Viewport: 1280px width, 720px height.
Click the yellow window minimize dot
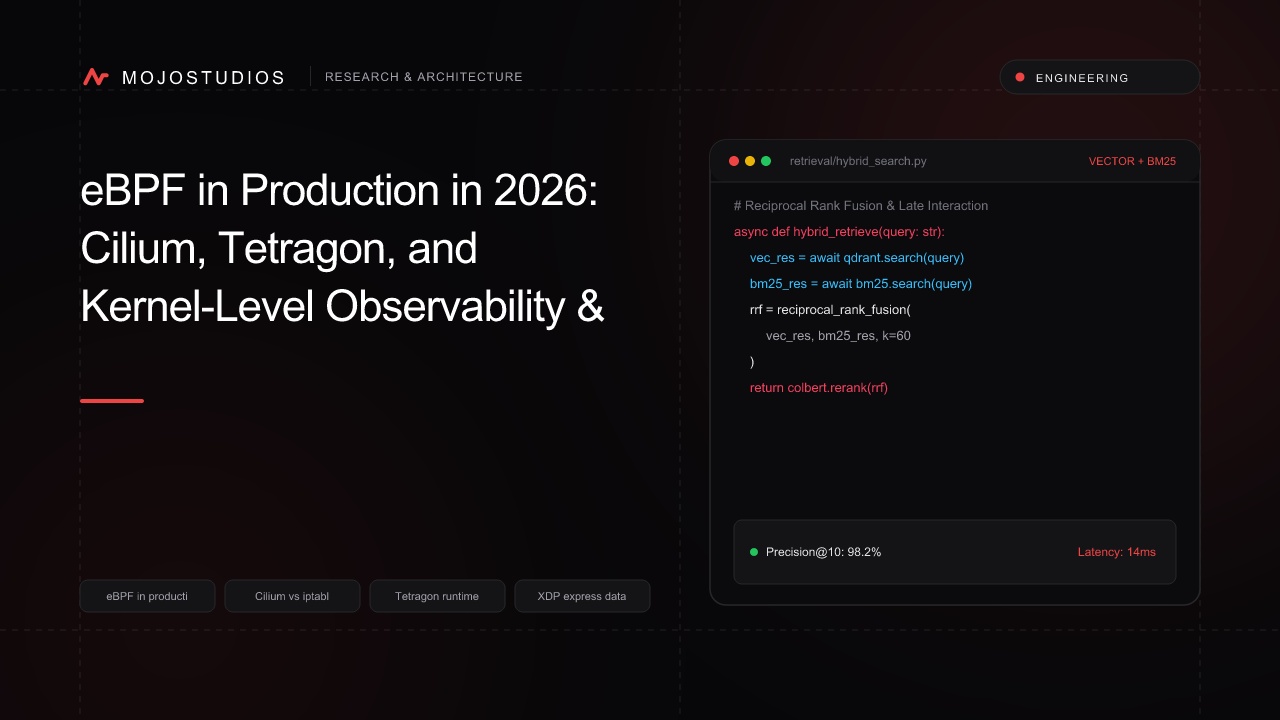[750, 161]
